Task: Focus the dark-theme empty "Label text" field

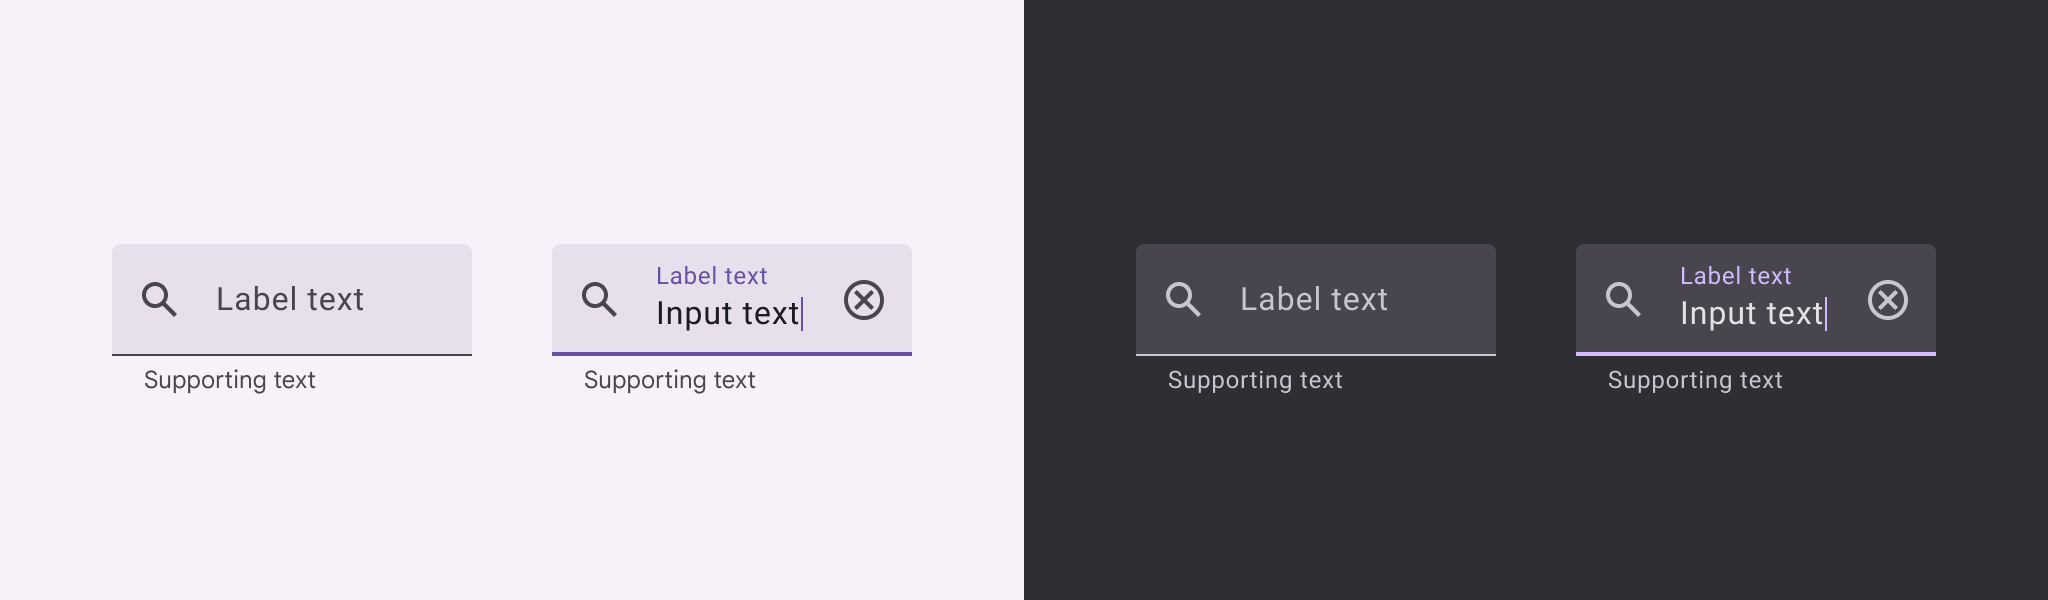Action: pos(1314,299)
